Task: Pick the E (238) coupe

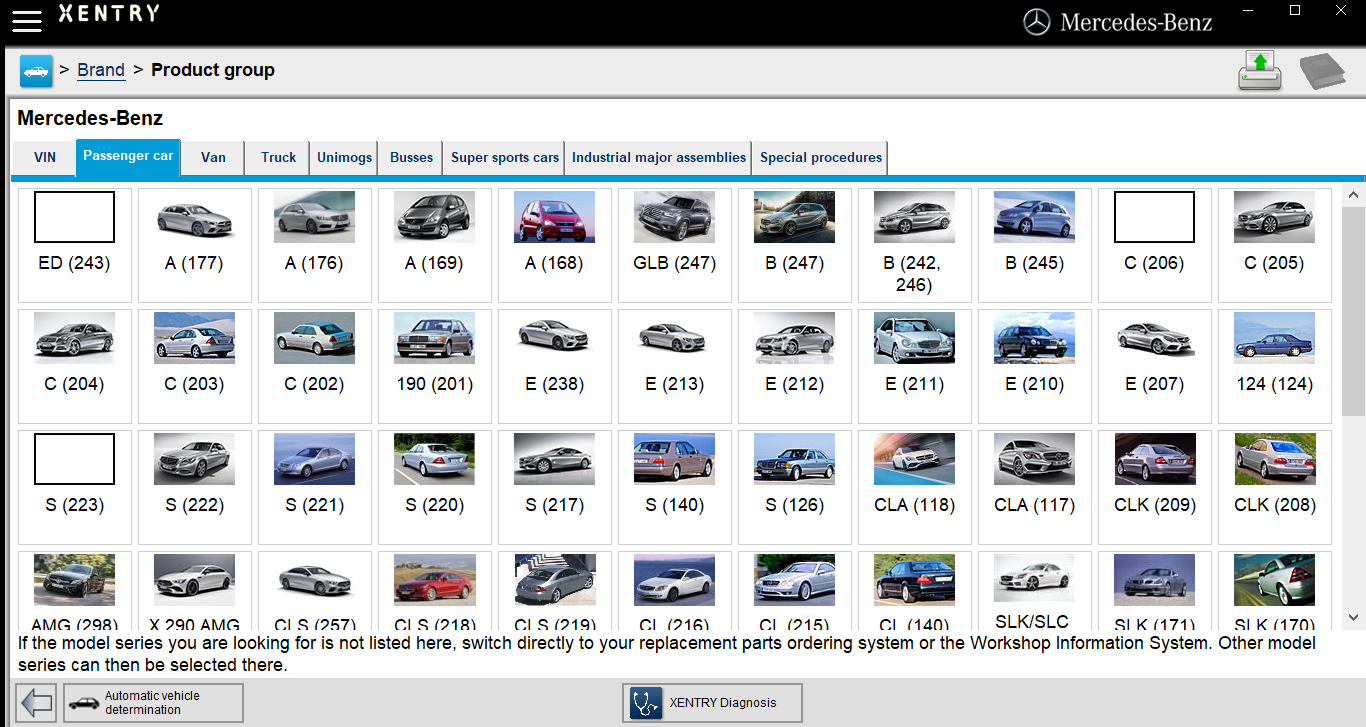Action: [555, 366]
